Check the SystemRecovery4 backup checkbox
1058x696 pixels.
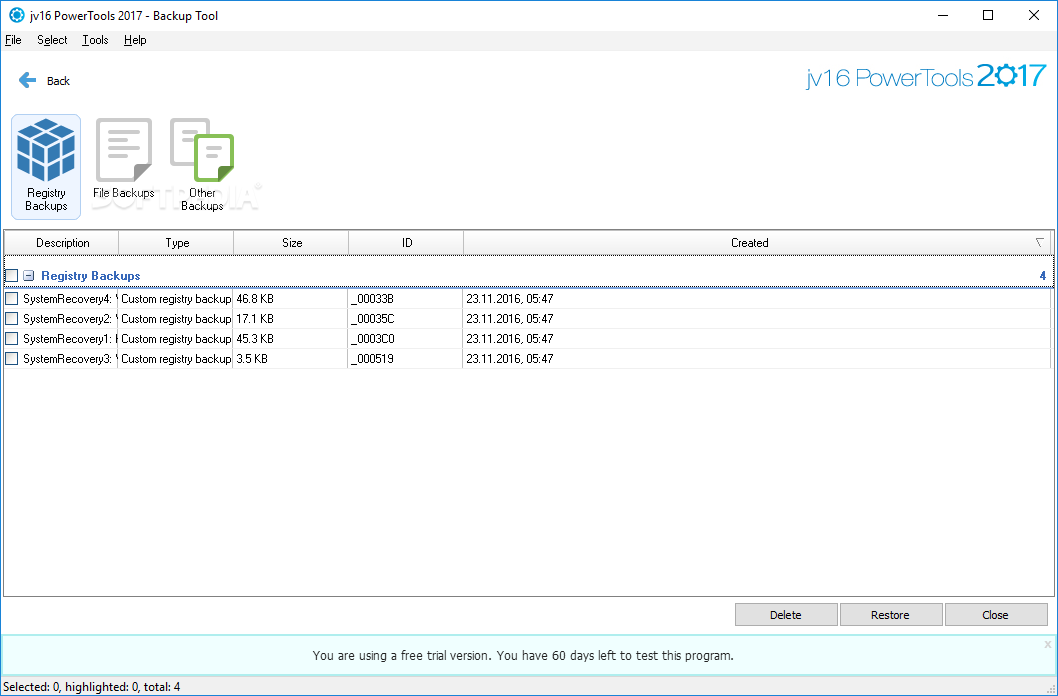point(11,299)
